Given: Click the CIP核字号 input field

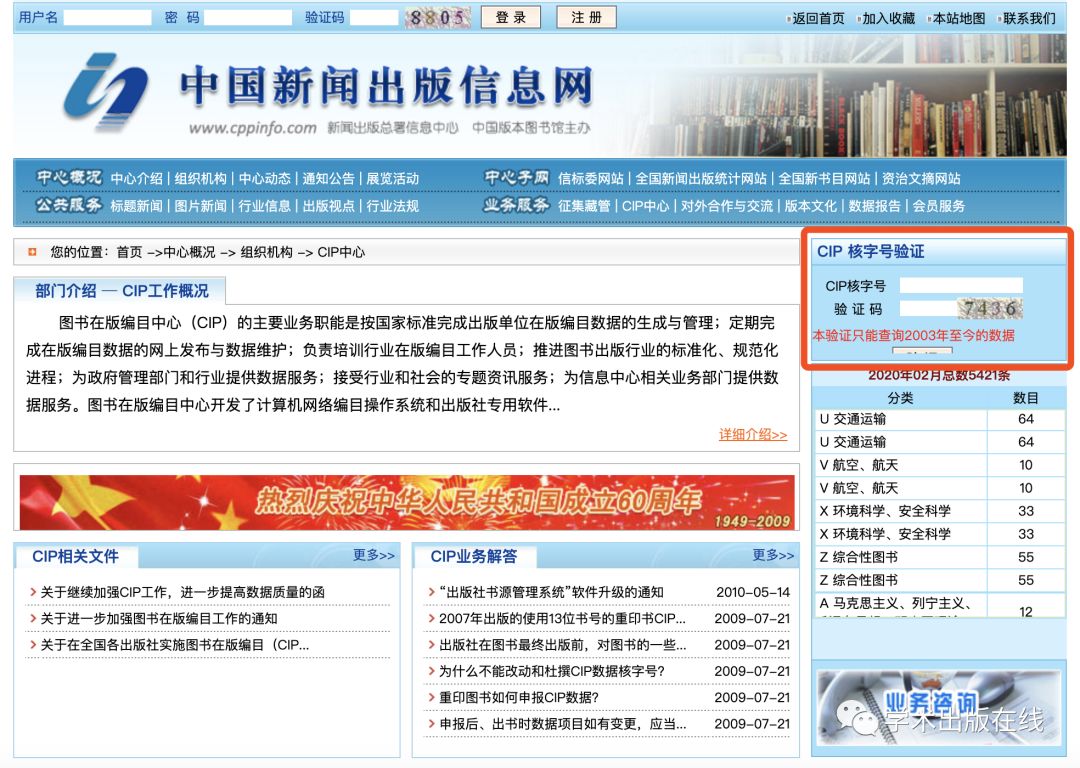Looking at the screenshot, I should (962, 286).
